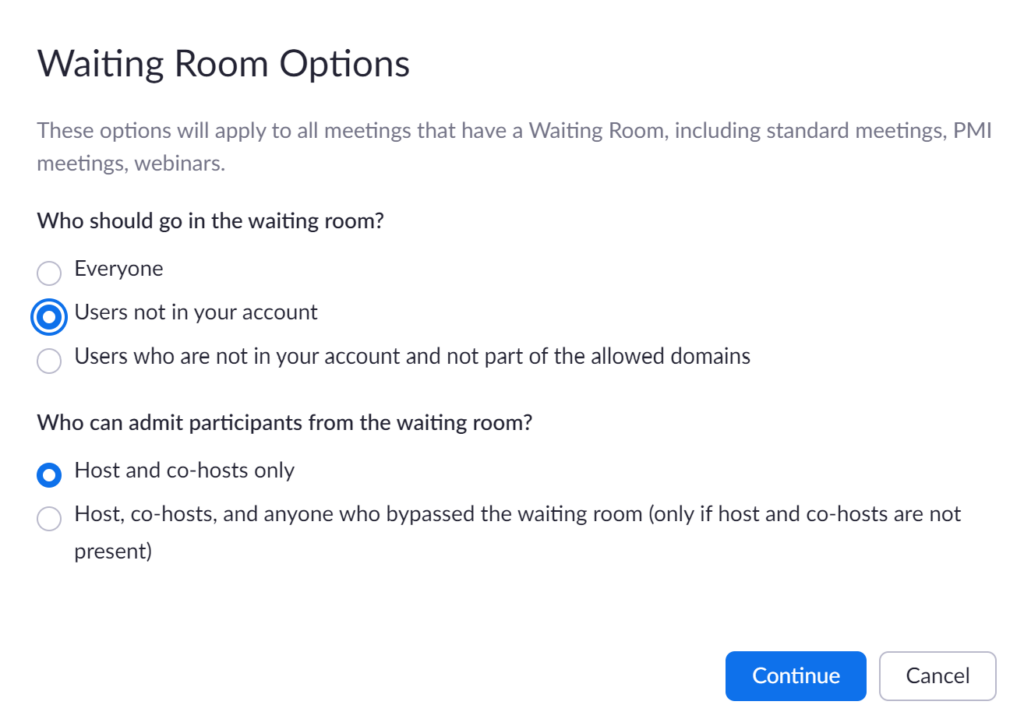
Task: Click the "Host and co-hosts only" label text
Action: click(184, 470)
